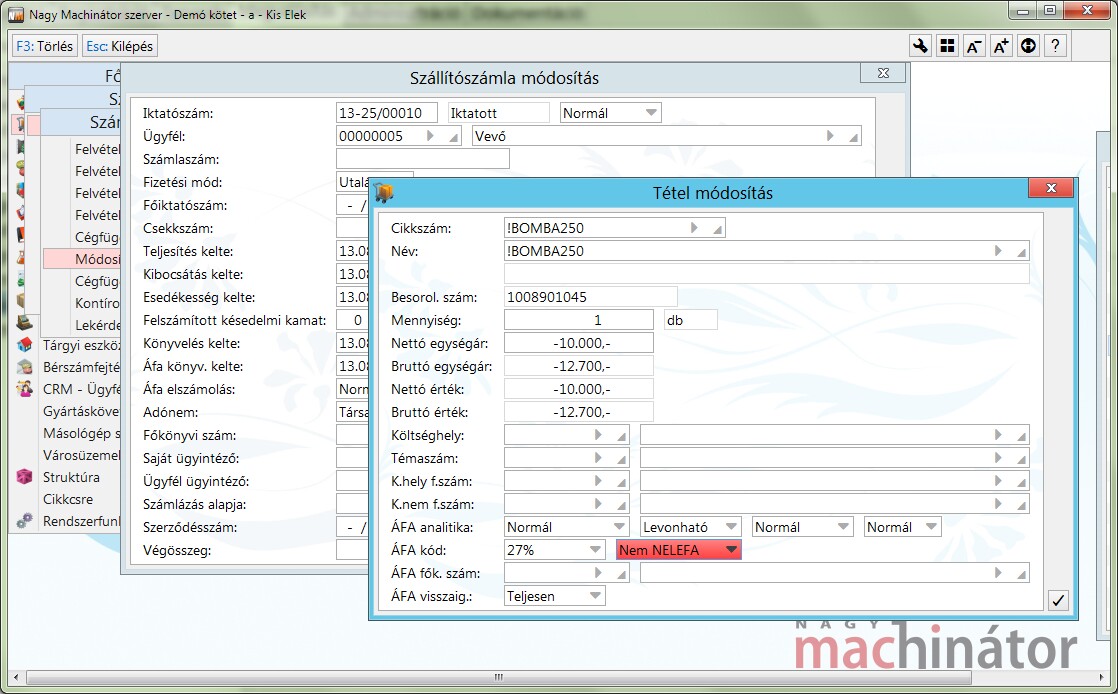Screen dimensions: 1118x694
Task: Click the horizontal scrollbar left arrow
Action: 16,677
